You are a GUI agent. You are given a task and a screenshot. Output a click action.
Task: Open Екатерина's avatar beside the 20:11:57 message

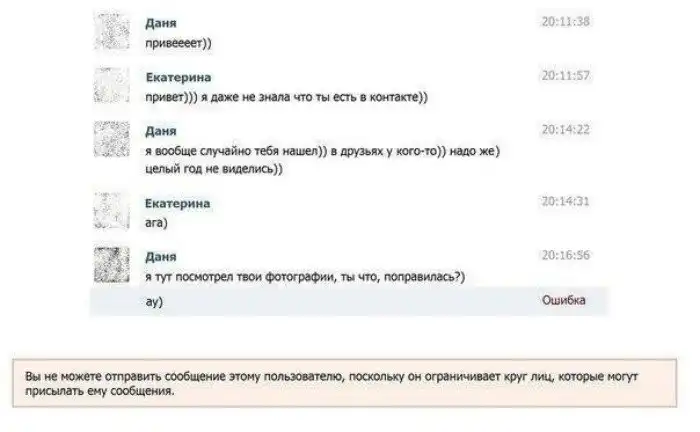[112, 85]
